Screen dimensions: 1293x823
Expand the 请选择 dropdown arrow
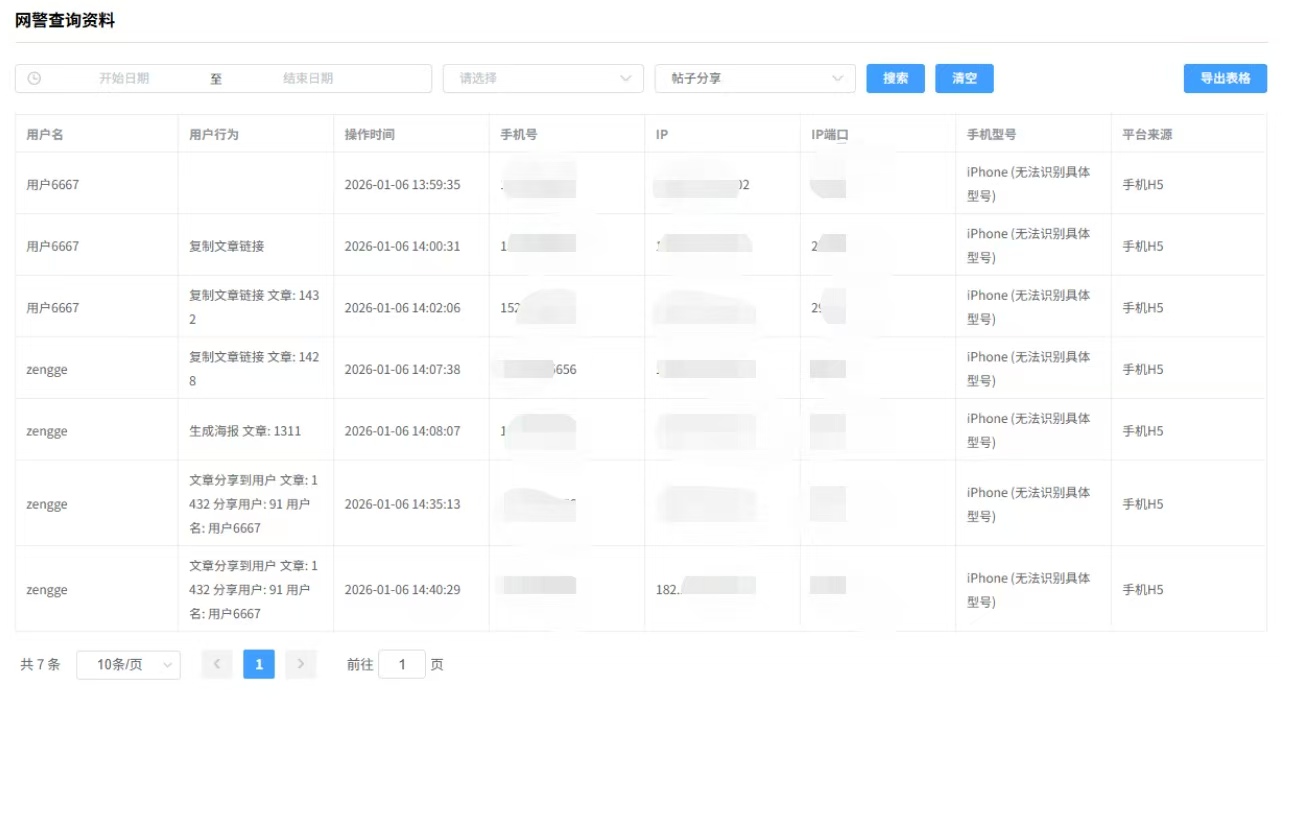pyautogui.click(x=626, y=78)
